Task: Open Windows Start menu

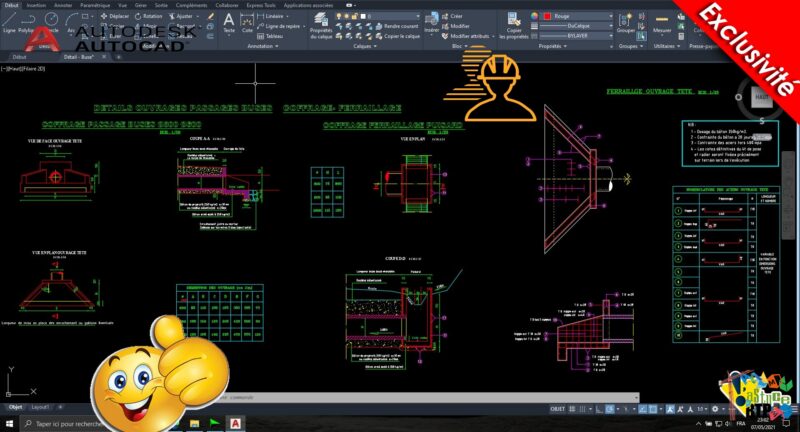Action: point(9,423)
